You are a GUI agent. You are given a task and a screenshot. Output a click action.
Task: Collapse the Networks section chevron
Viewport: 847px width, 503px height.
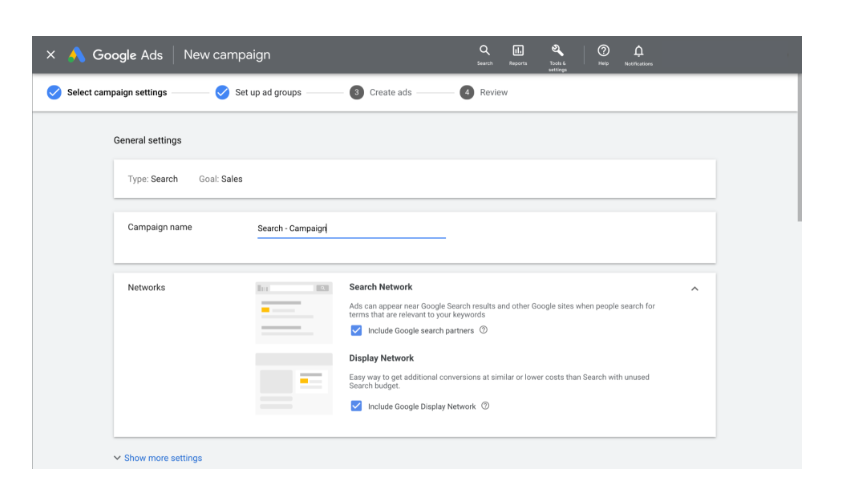(x=695, y=289)
